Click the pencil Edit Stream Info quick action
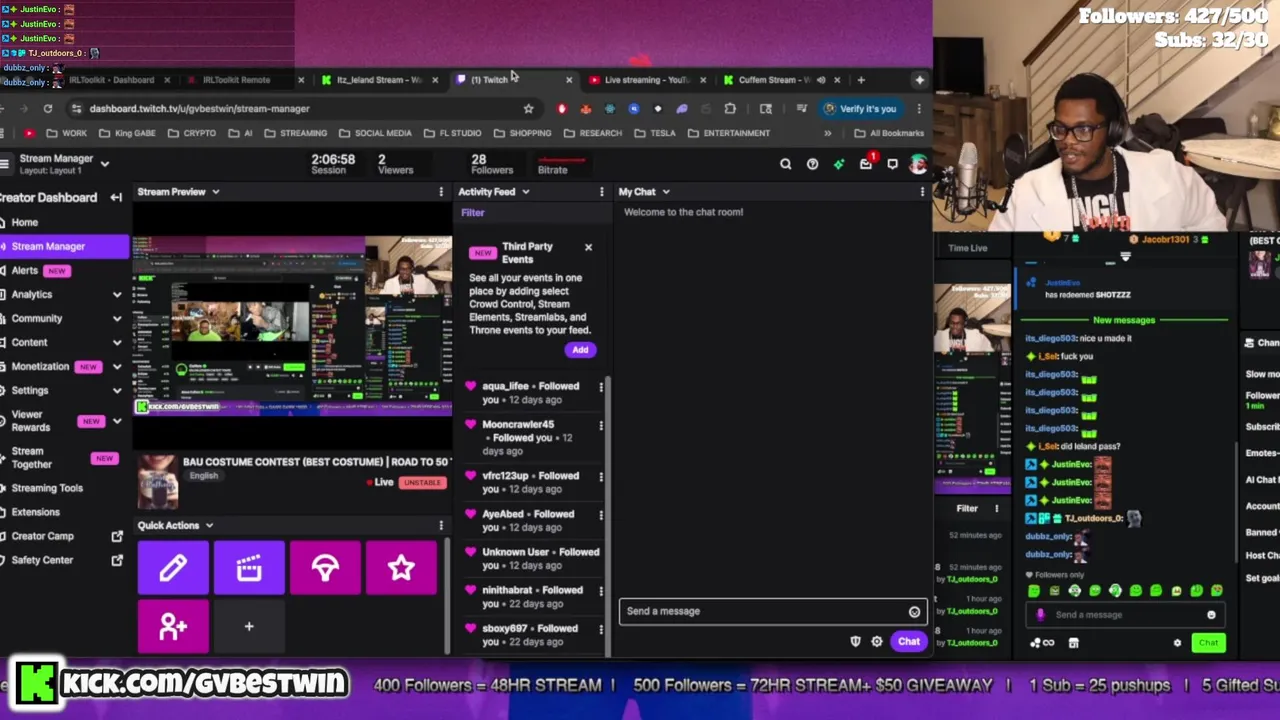Viewport: 1280px width, 720px height. [x=173, y=568]
